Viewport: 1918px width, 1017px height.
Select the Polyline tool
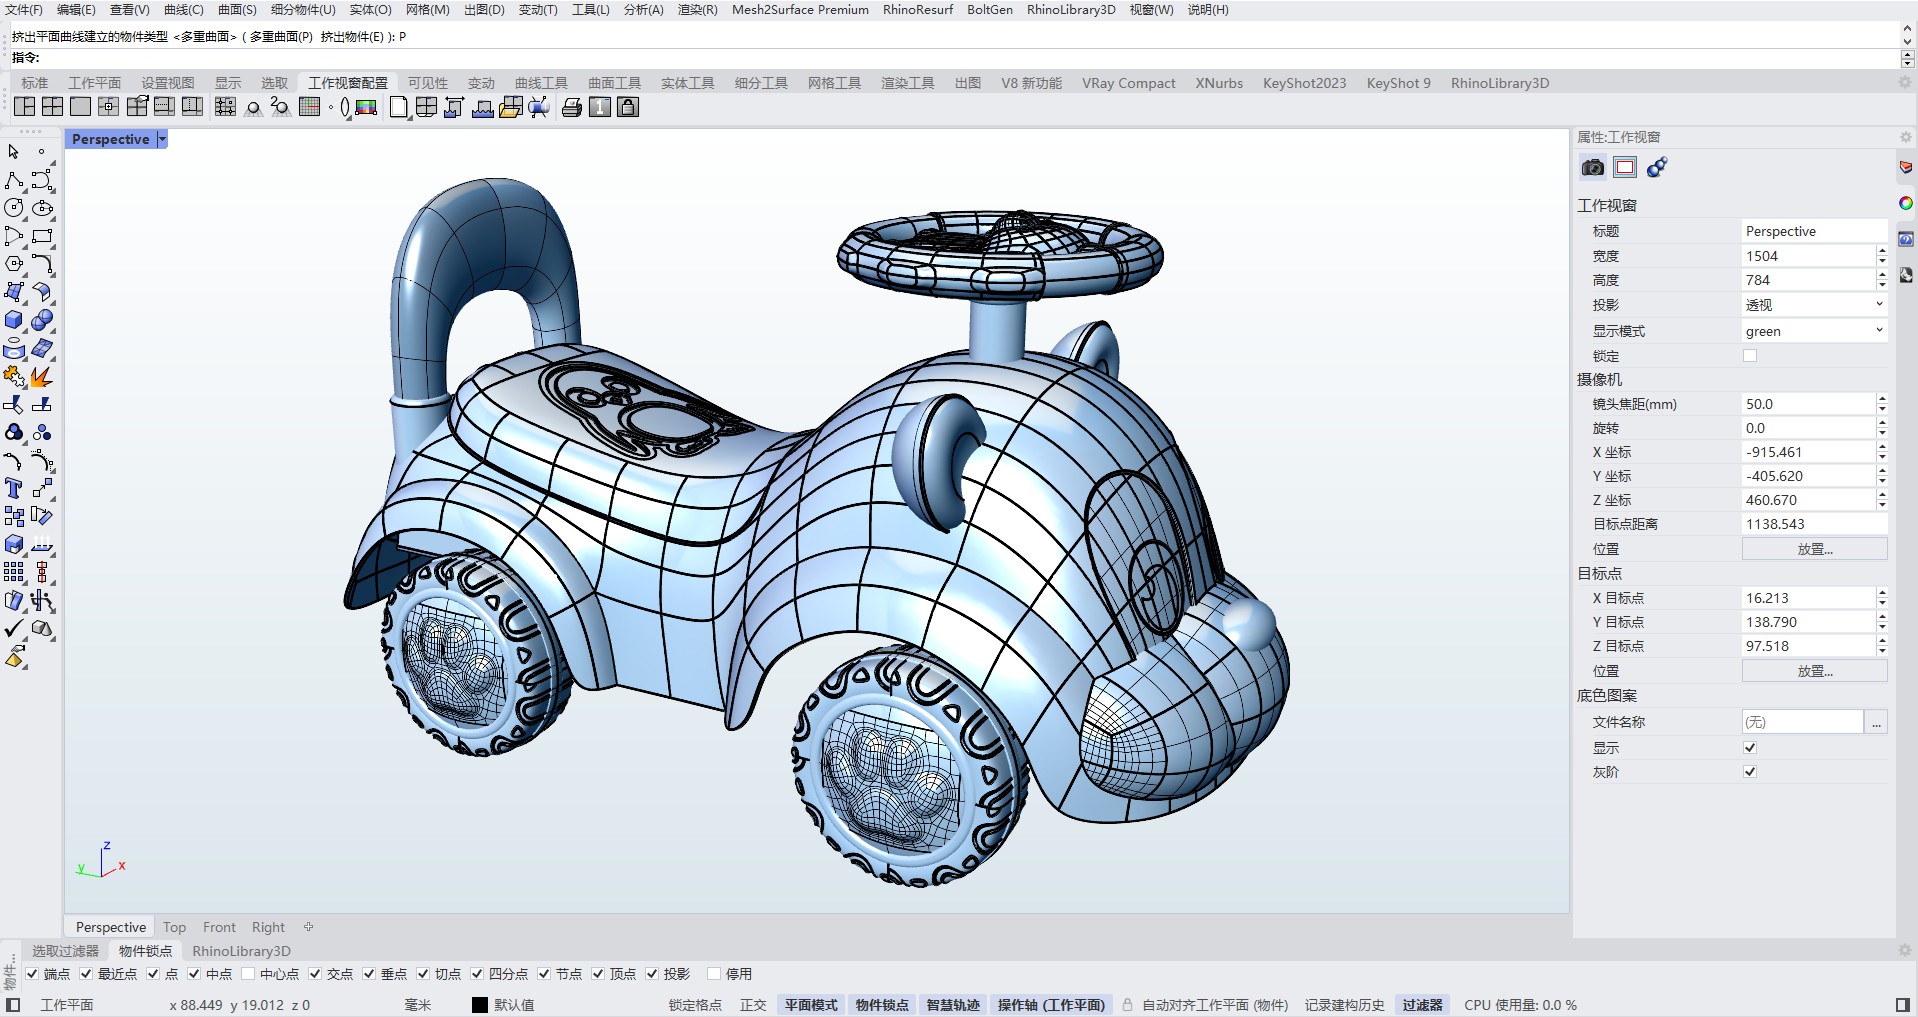click(x=14, y=180)
